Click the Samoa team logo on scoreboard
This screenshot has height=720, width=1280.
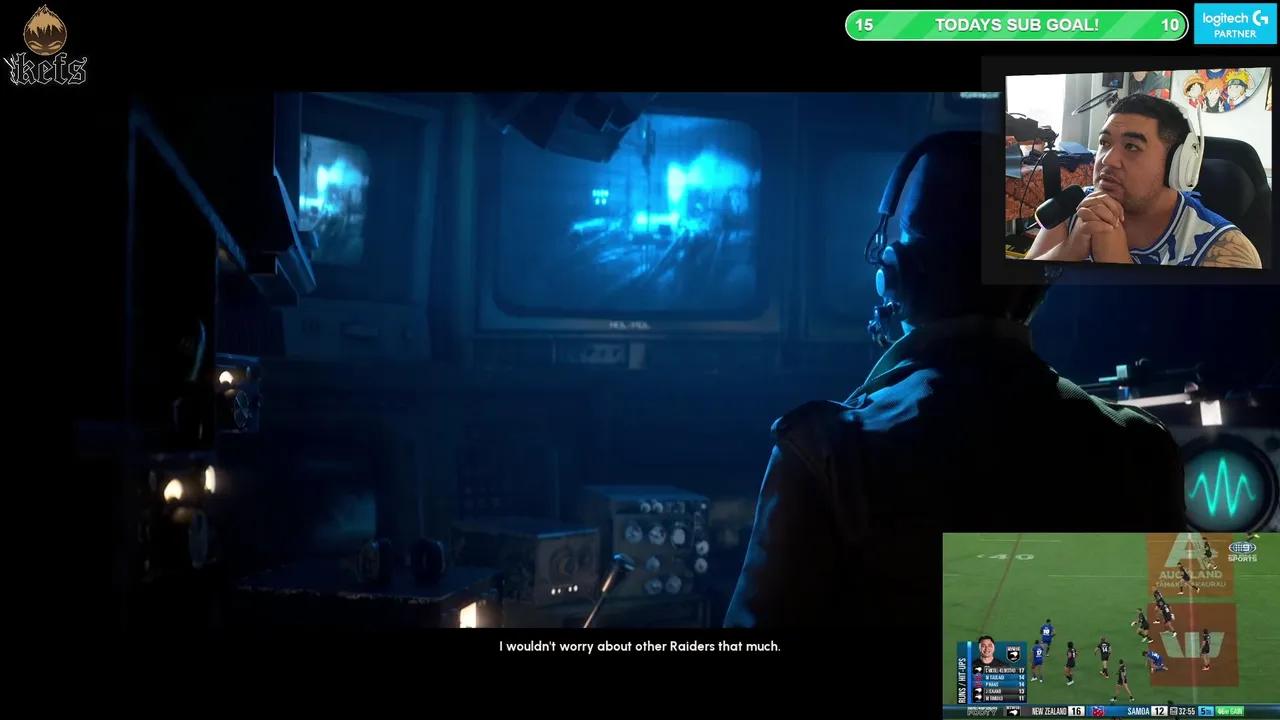(1098, 711)
